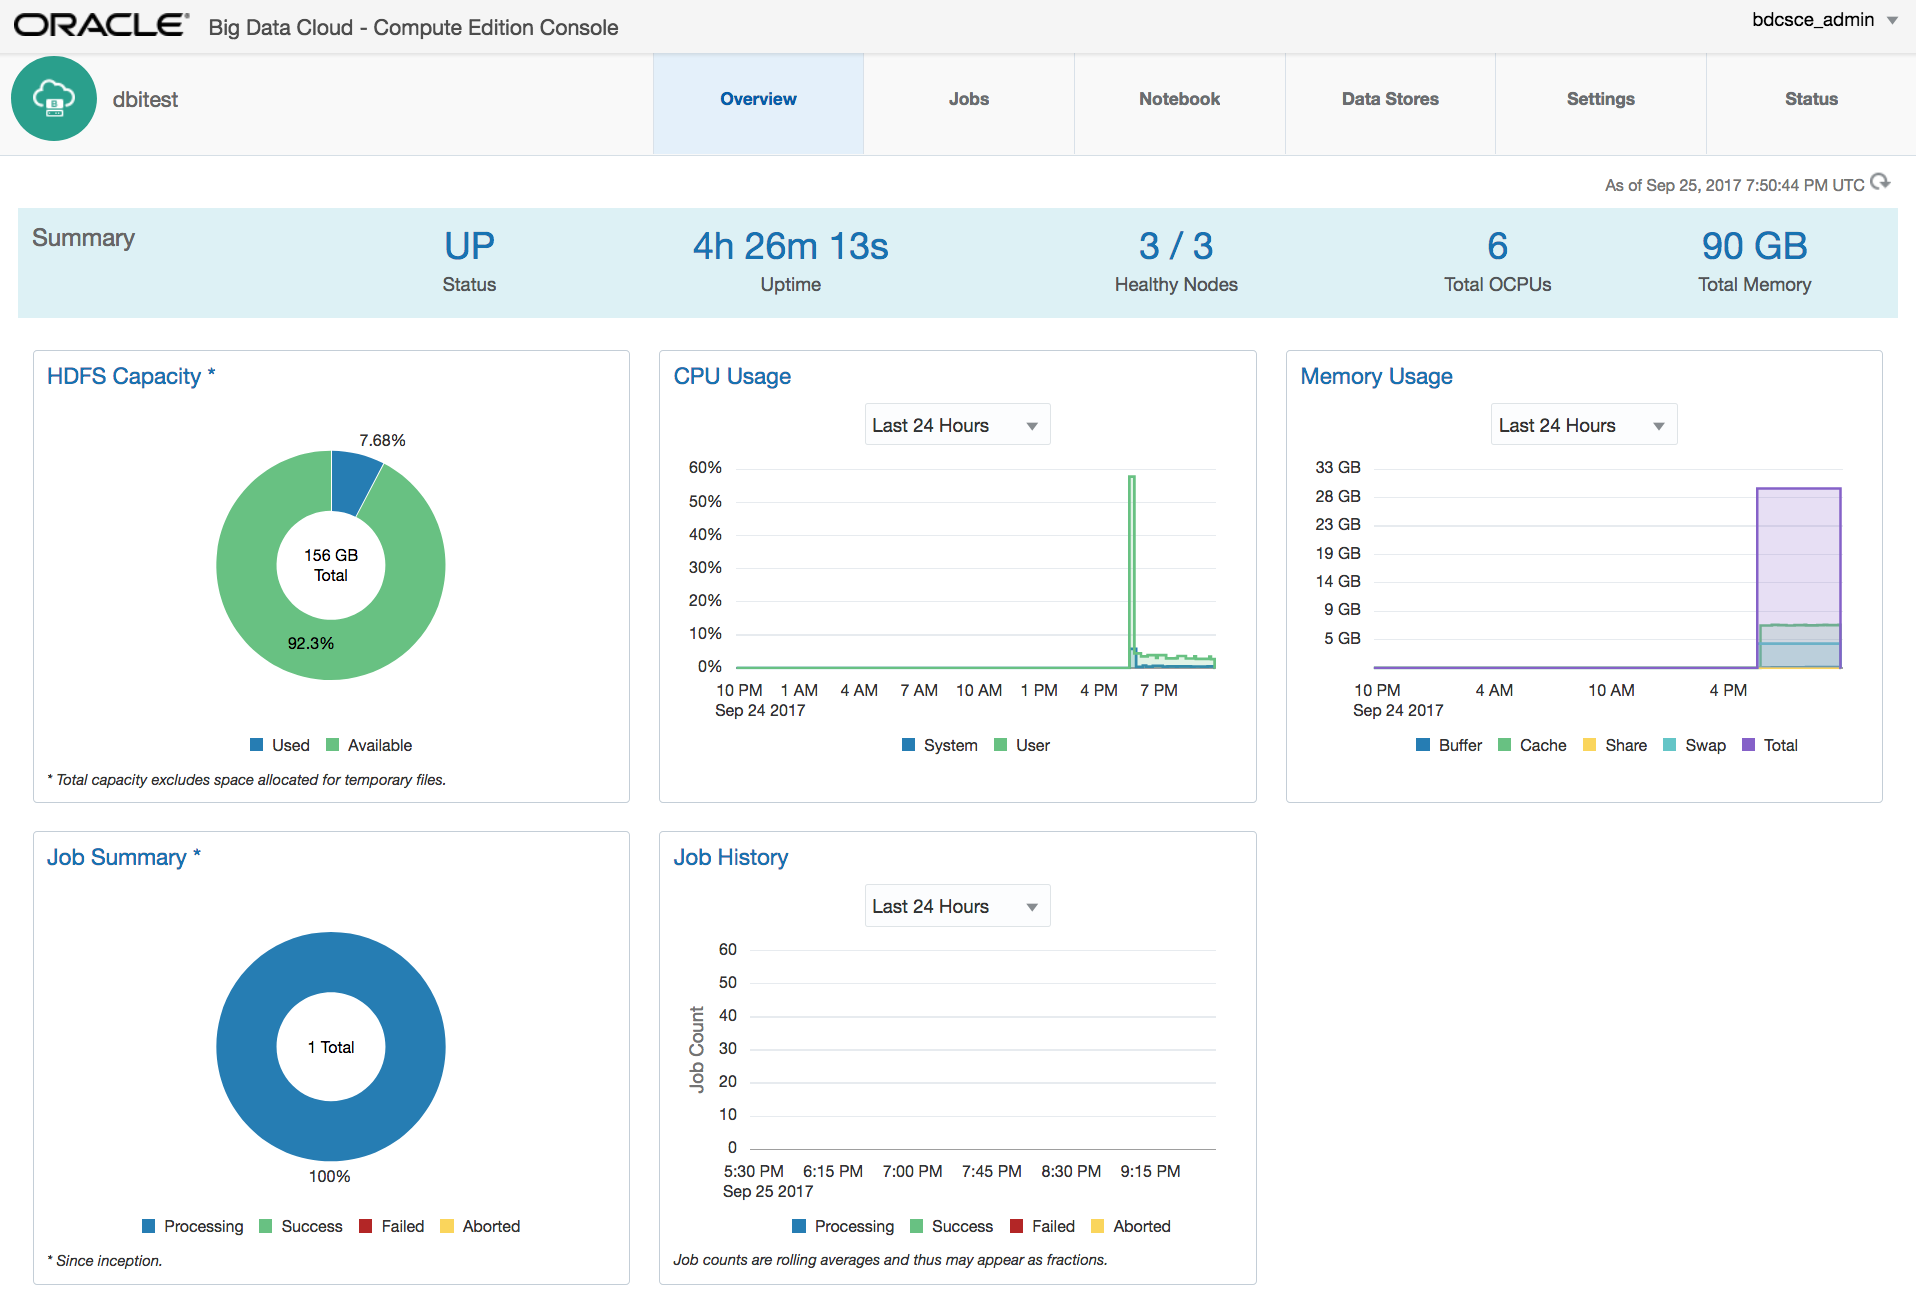
Task: Click the refresh icon next to timestamp
Action: (x=1880, y=183)
